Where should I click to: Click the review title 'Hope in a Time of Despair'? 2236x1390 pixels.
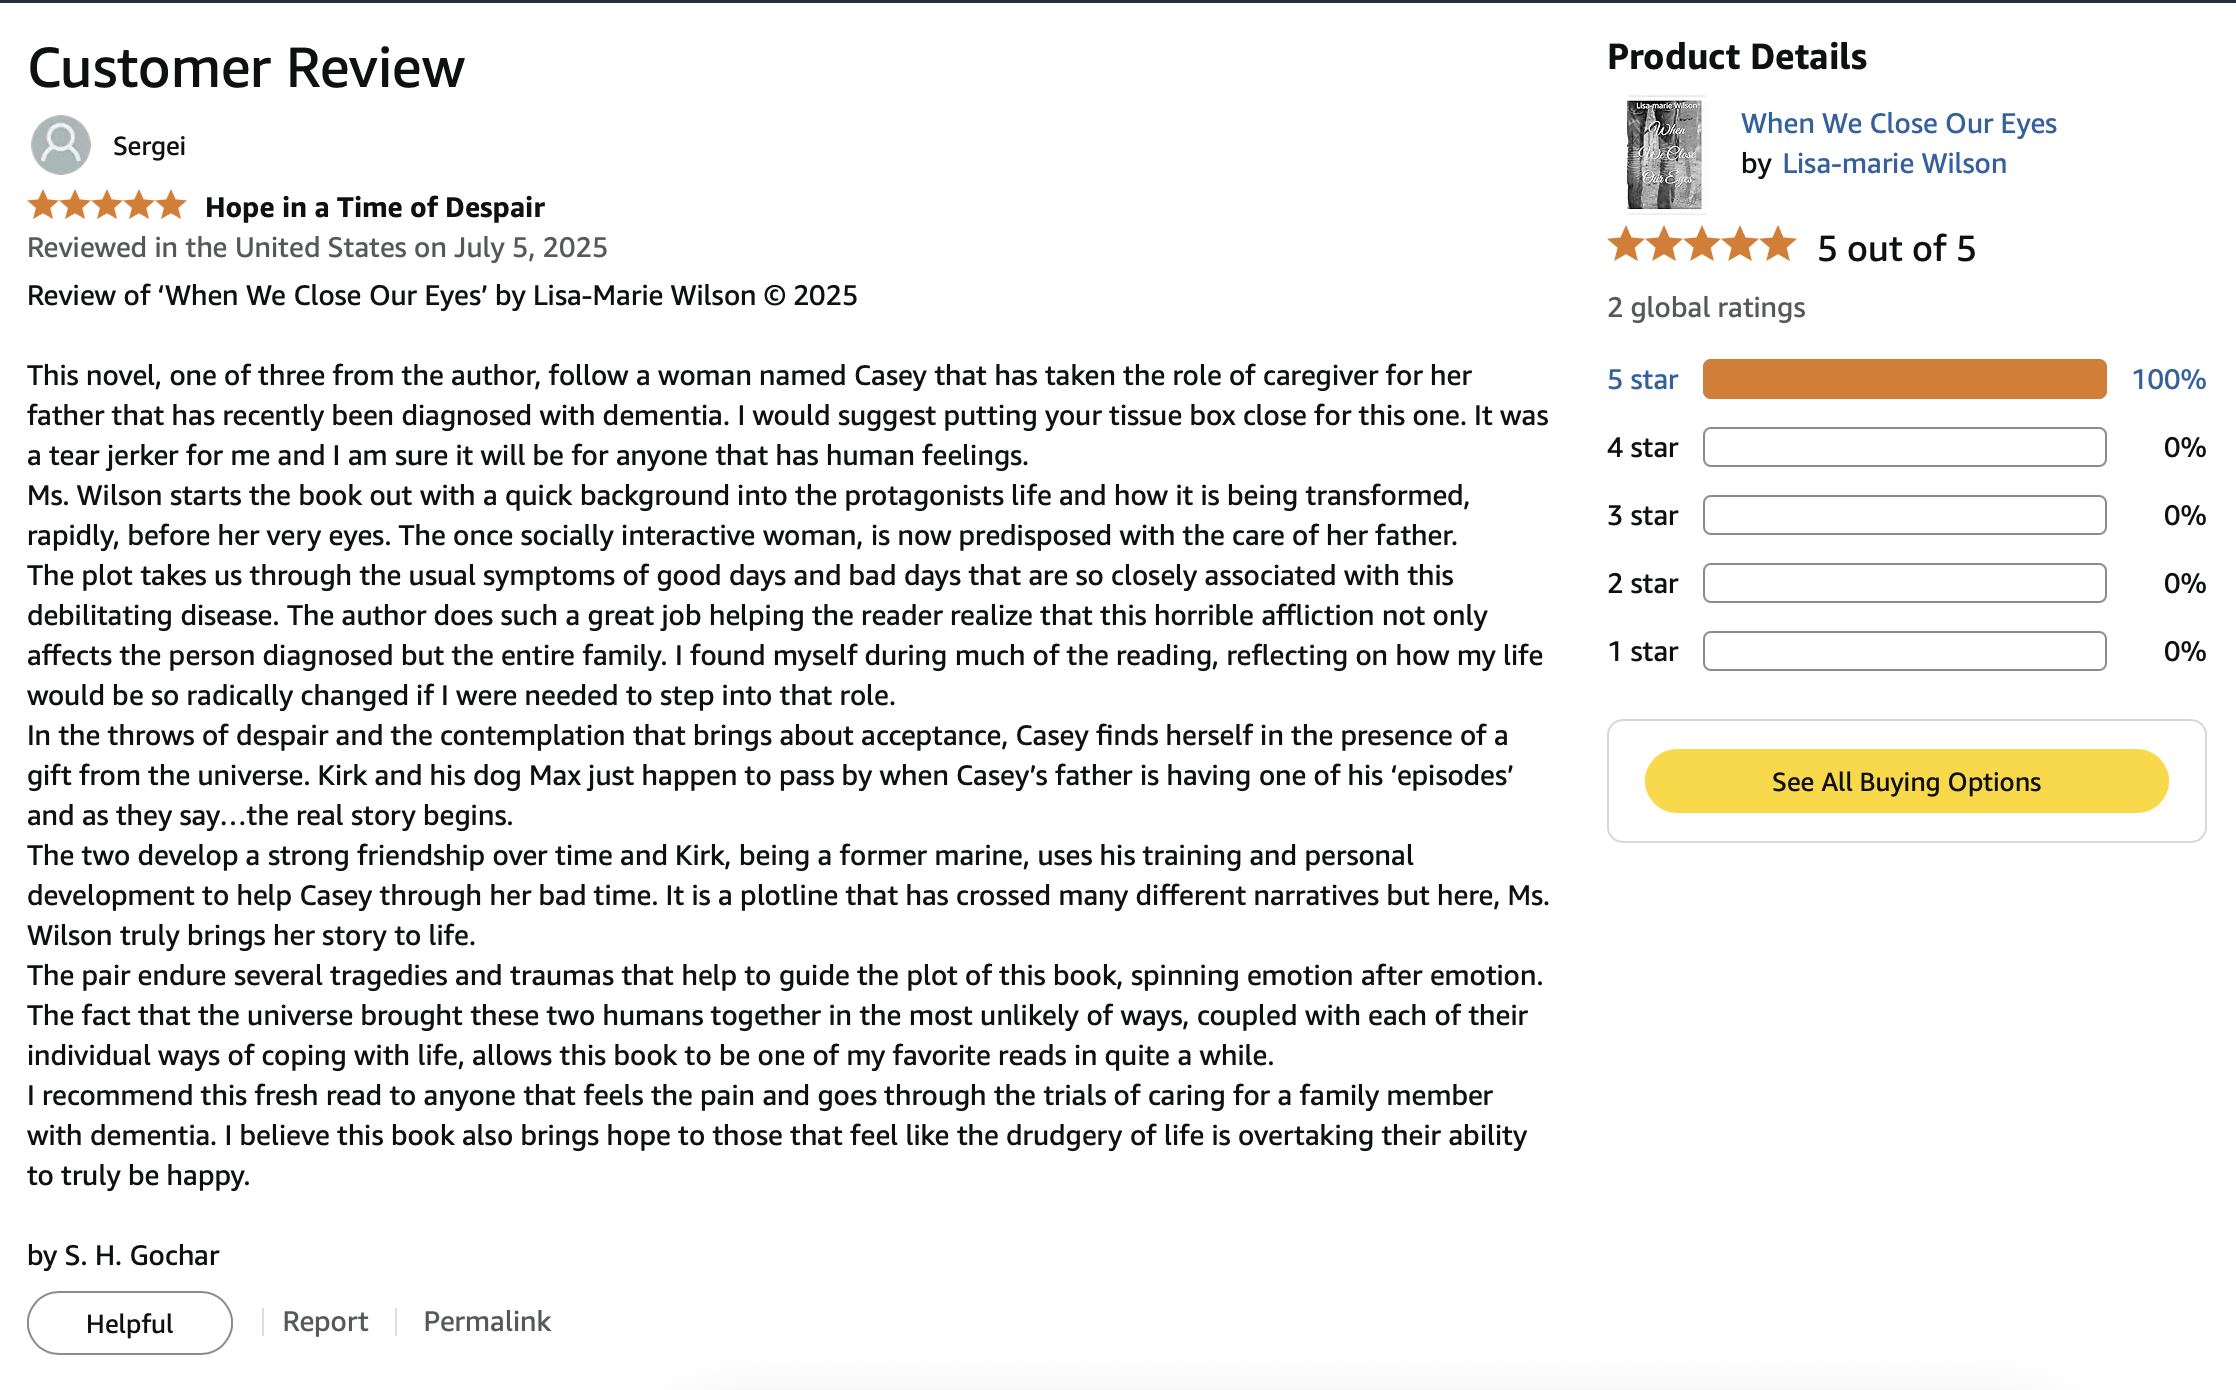click(x=375, y=207)
